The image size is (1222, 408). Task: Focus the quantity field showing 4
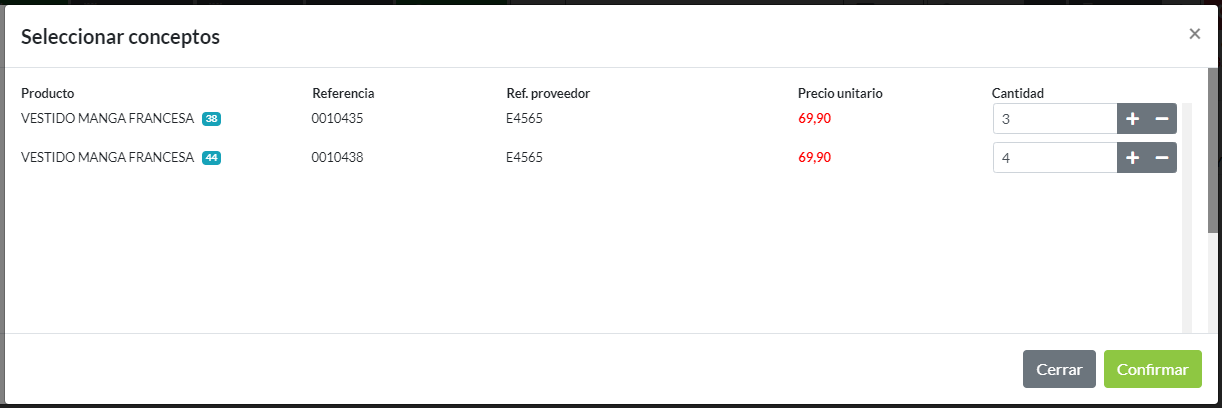click(1054, 158)
